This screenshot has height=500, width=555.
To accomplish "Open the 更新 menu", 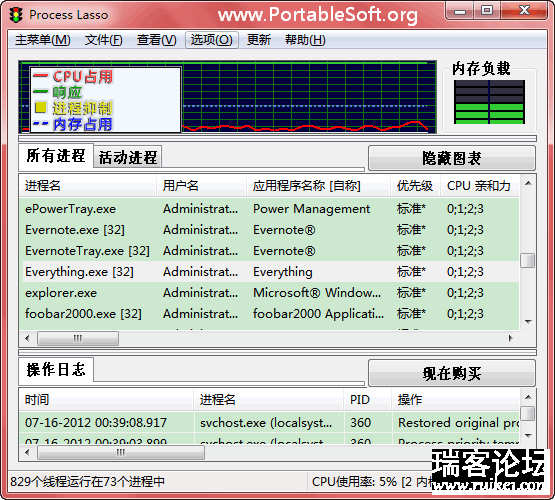I will [x=259, y=40].
